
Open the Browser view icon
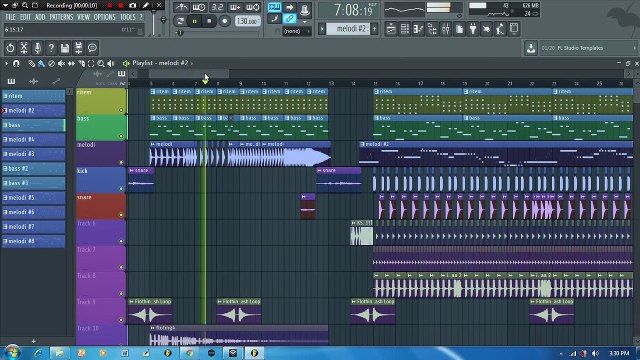[x=432, y=29]
